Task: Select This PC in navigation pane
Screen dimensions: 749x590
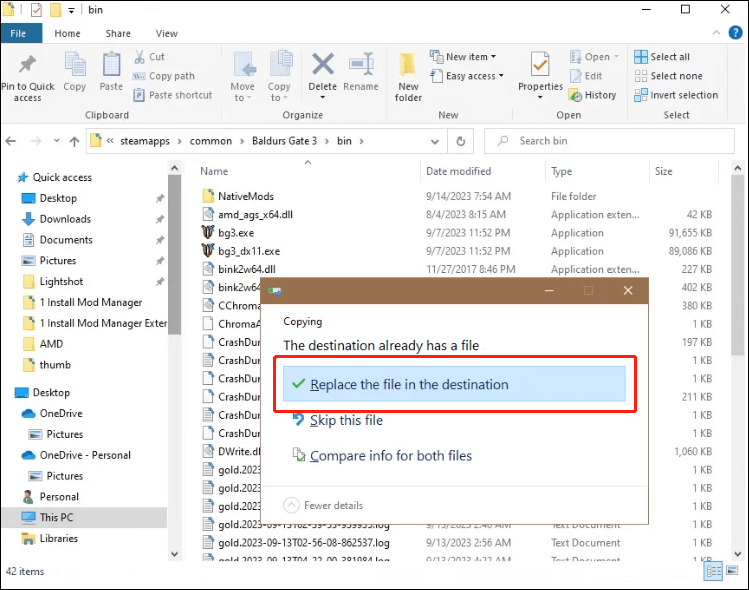Action: click(x=56, y=517)
